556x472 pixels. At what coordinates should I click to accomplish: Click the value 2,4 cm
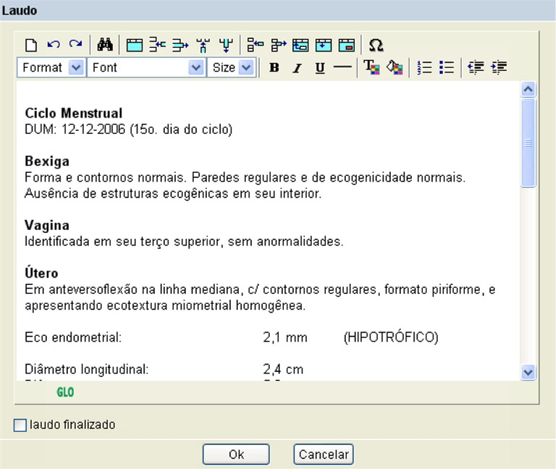tap(283, 370)
